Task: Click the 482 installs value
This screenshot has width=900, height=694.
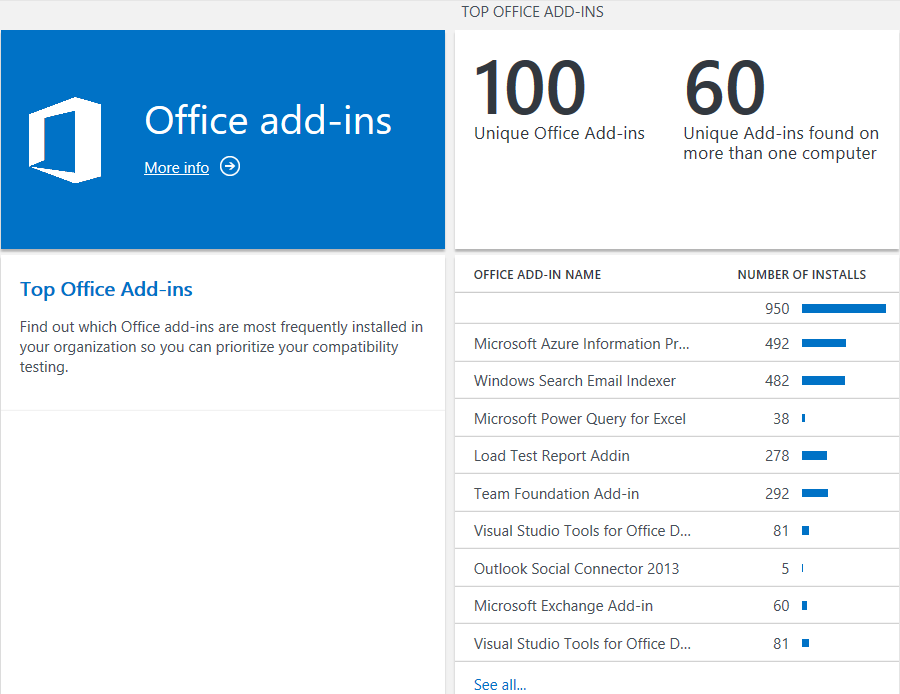Action: point(777,381)
